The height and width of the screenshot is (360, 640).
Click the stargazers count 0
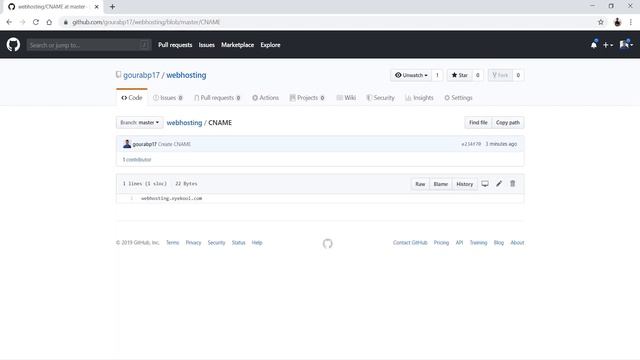[x=478, y=75]
